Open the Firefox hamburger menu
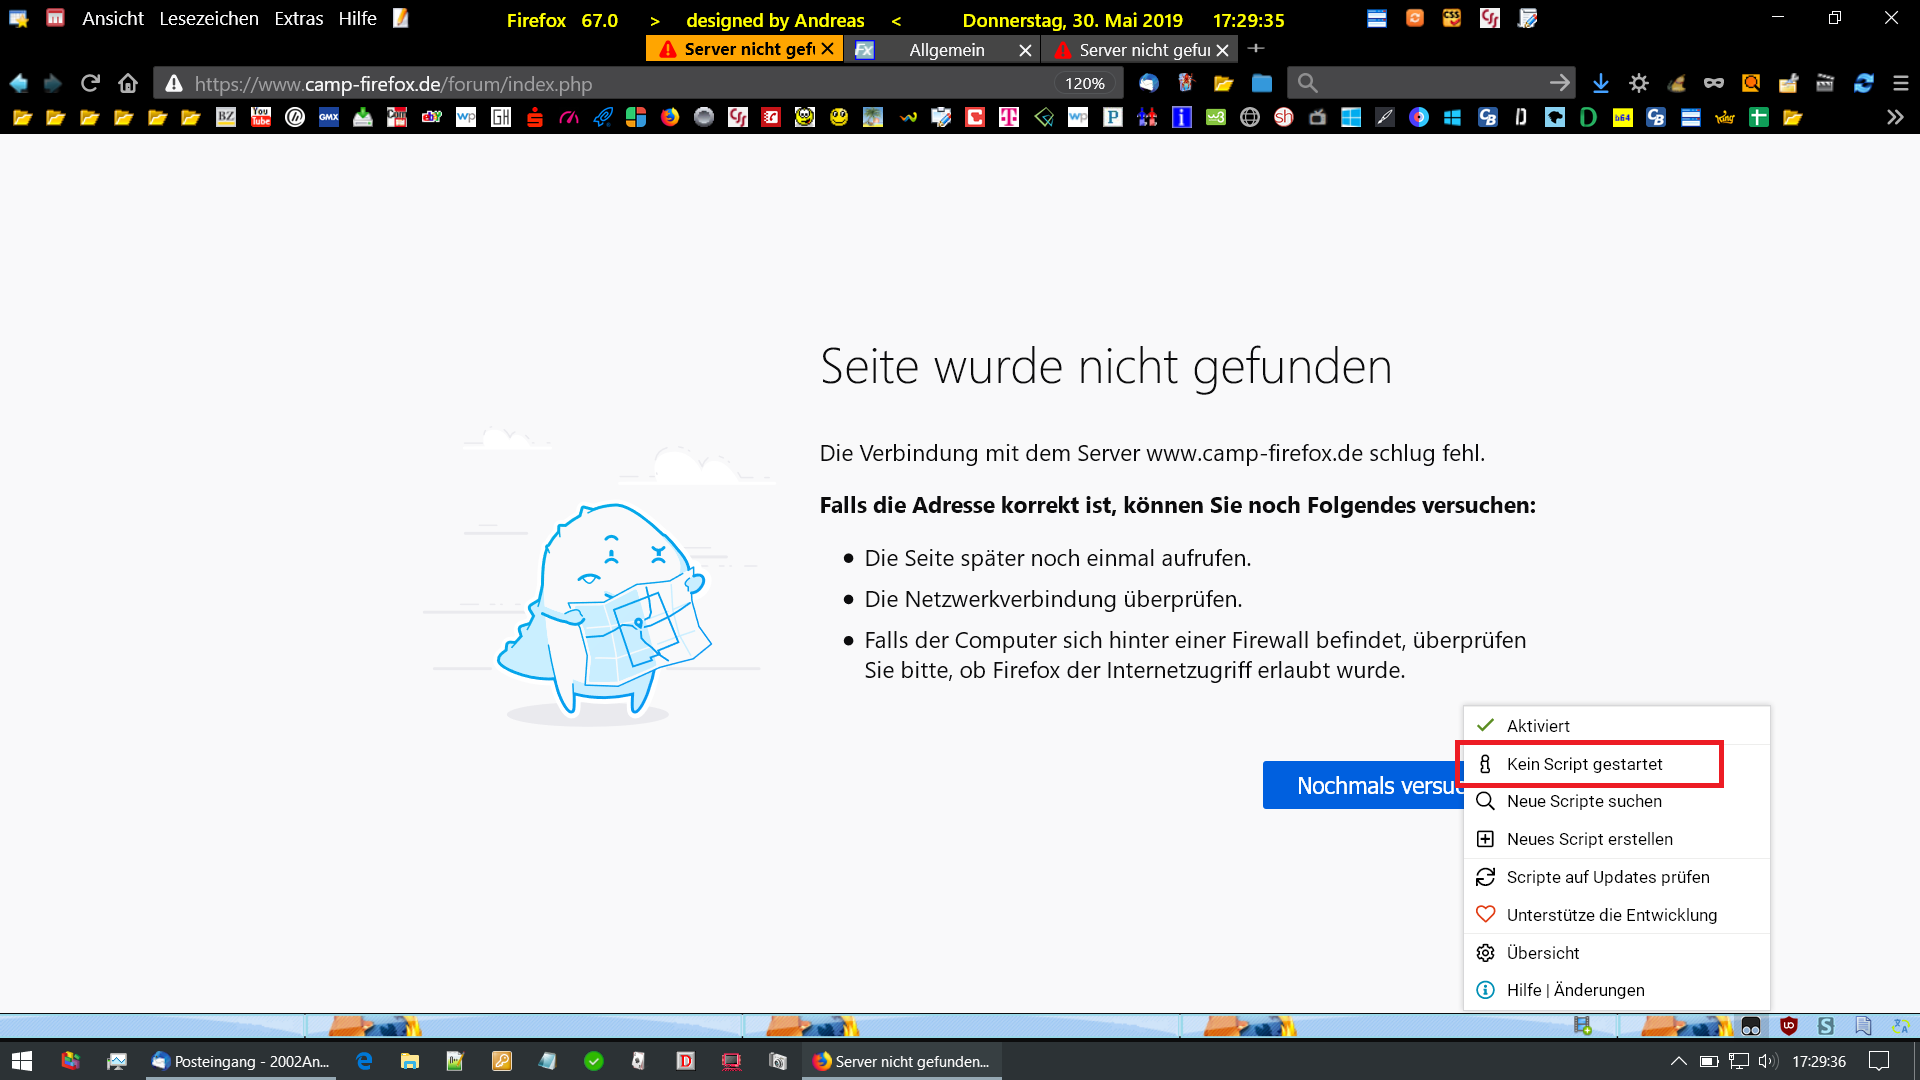Screen dimensions: 1920x1080 click(1901, 83)
